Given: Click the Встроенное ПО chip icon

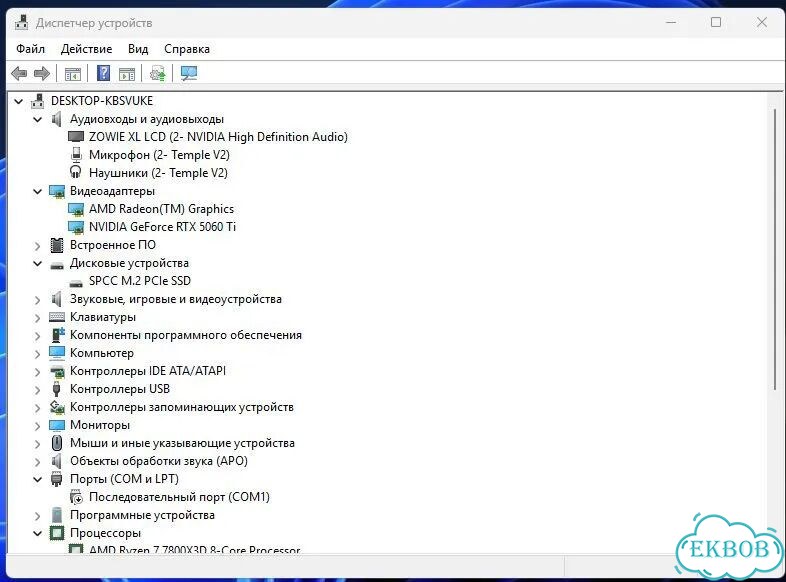Looking at the screenshot, I should pos(57,245).
